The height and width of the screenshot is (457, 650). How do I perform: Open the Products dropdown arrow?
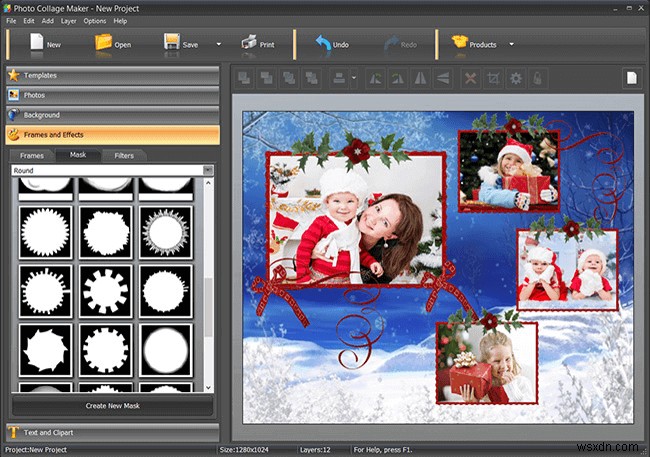511,44
